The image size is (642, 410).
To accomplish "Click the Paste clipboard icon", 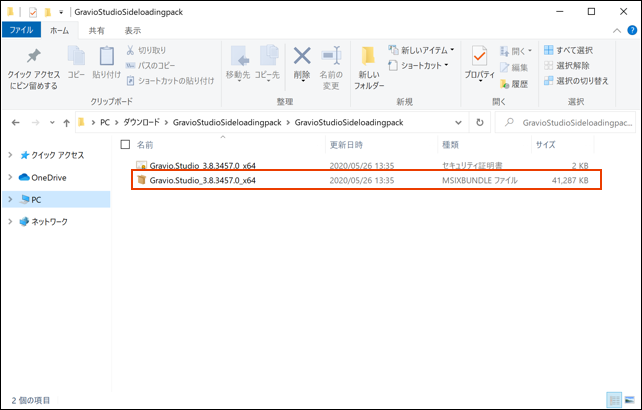I will point(106,62).
